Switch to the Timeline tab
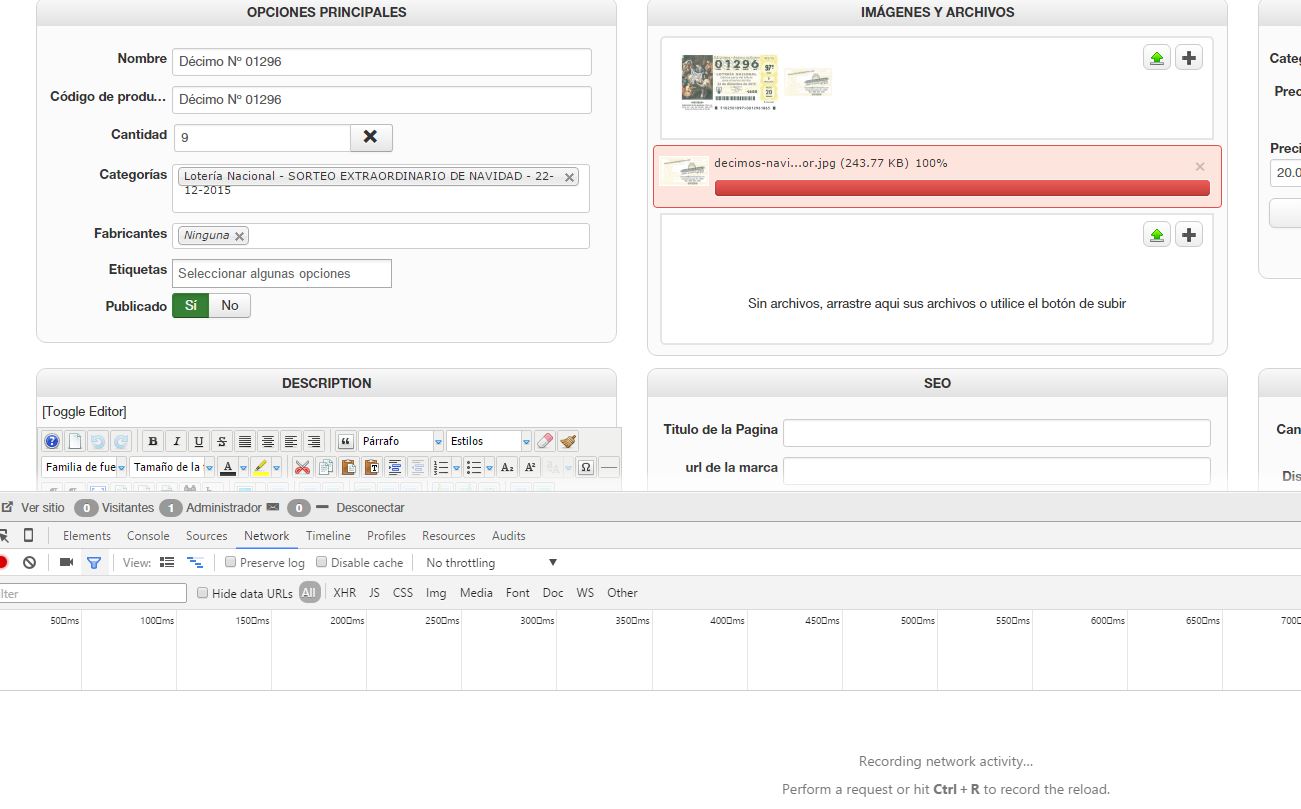This screenshot has width=1301, height=809. 328,536
